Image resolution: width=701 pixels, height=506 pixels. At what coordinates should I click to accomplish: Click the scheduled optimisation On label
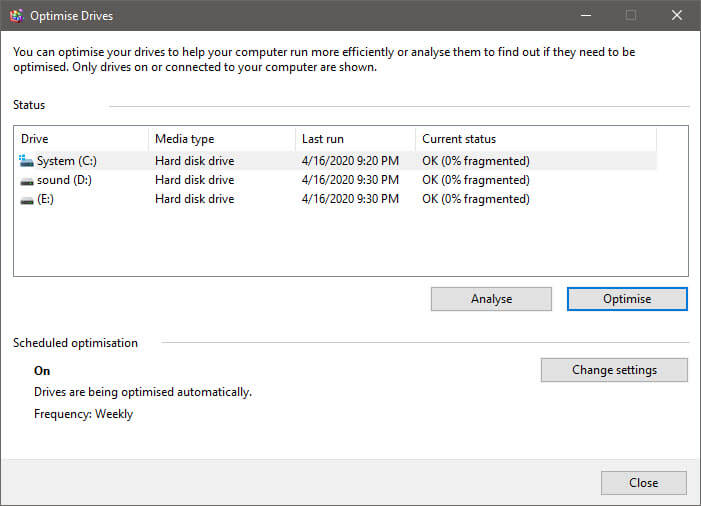[42, 371]
